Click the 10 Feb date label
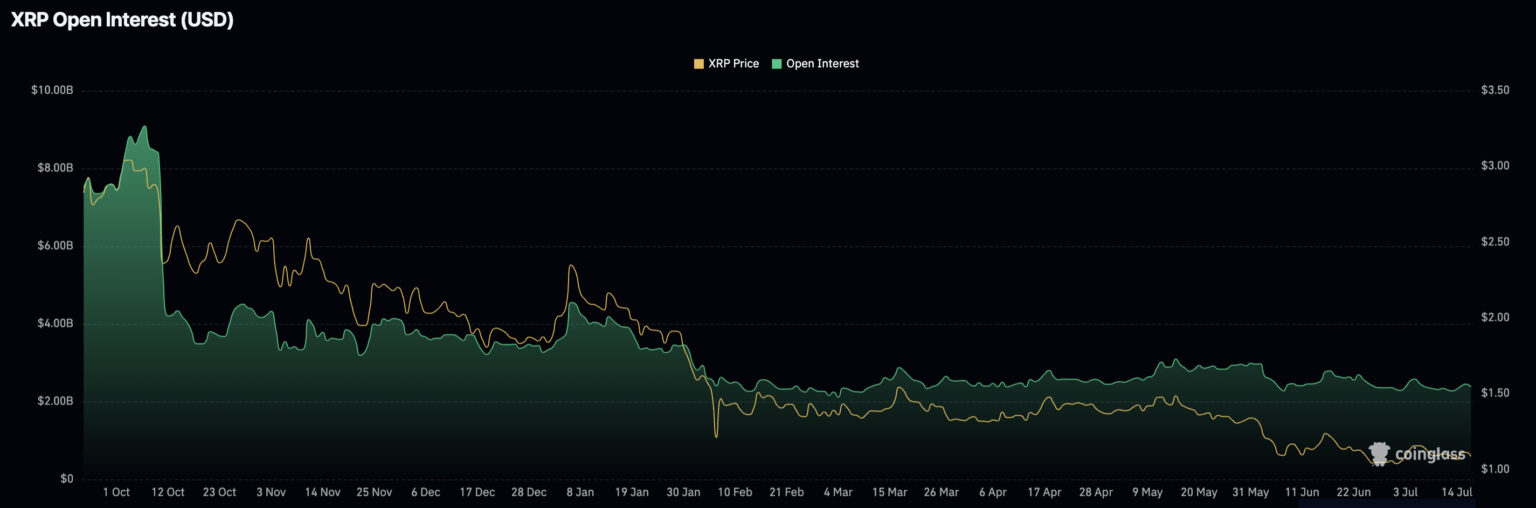Image resolution: width=1536 pixels, height=508 pixels. pyautogui.click(x=735, y=493)
